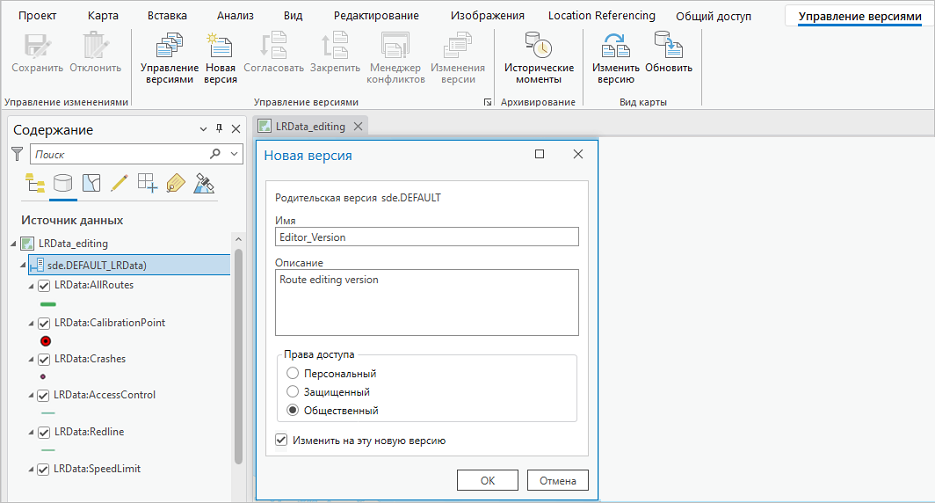Collapse the LRData_editing map node
Image resolution: width=935 pixels, height=503 pixels.
14,243
